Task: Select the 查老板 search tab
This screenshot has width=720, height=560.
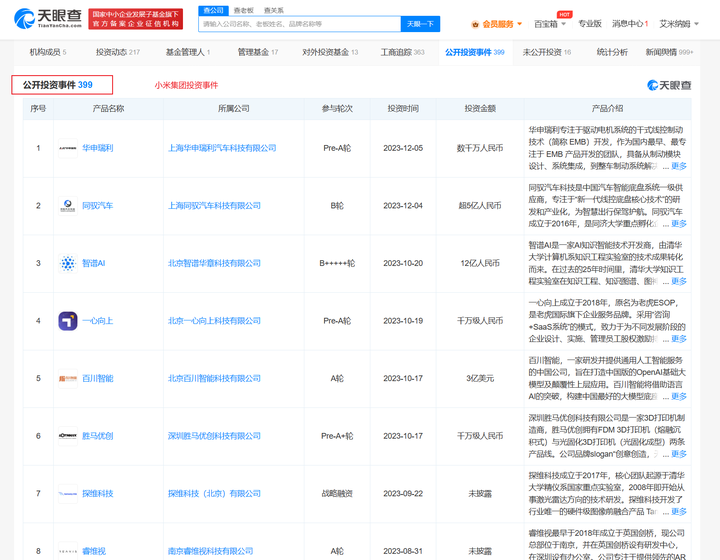Action: point(243,10)
